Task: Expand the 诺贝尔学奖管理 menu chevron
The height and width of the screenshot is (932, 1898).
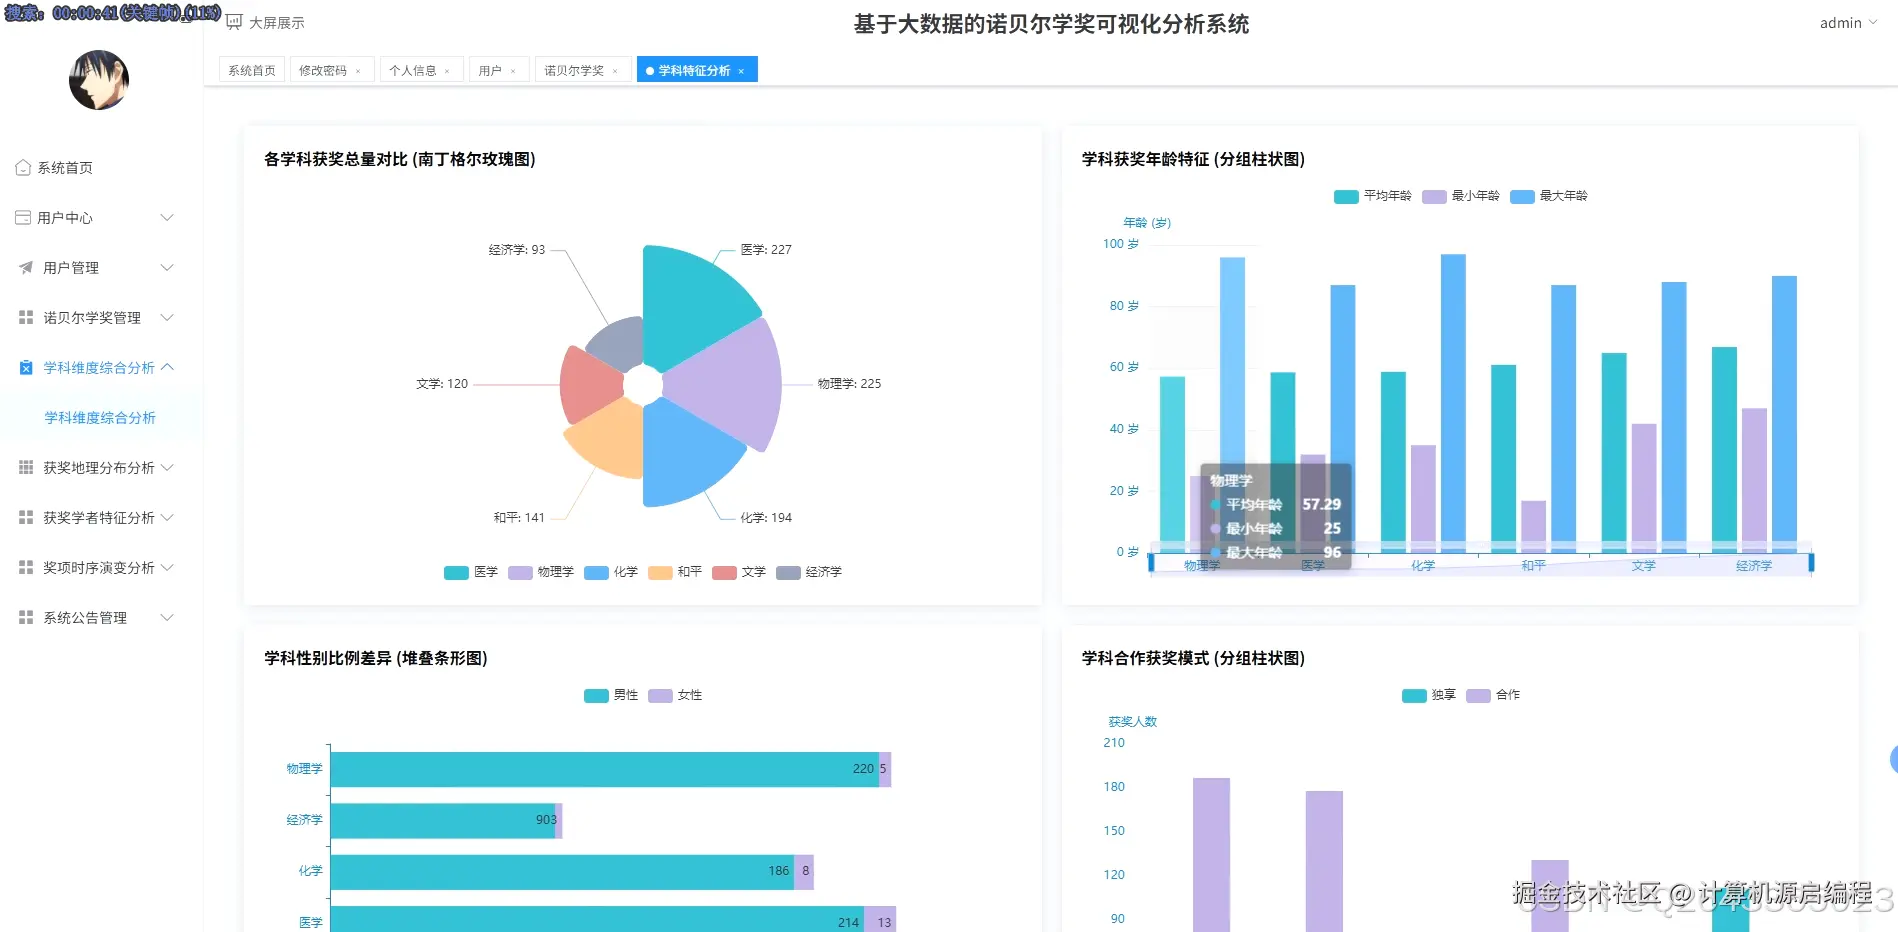Action: pyautogui.click(x=167, y=317)
